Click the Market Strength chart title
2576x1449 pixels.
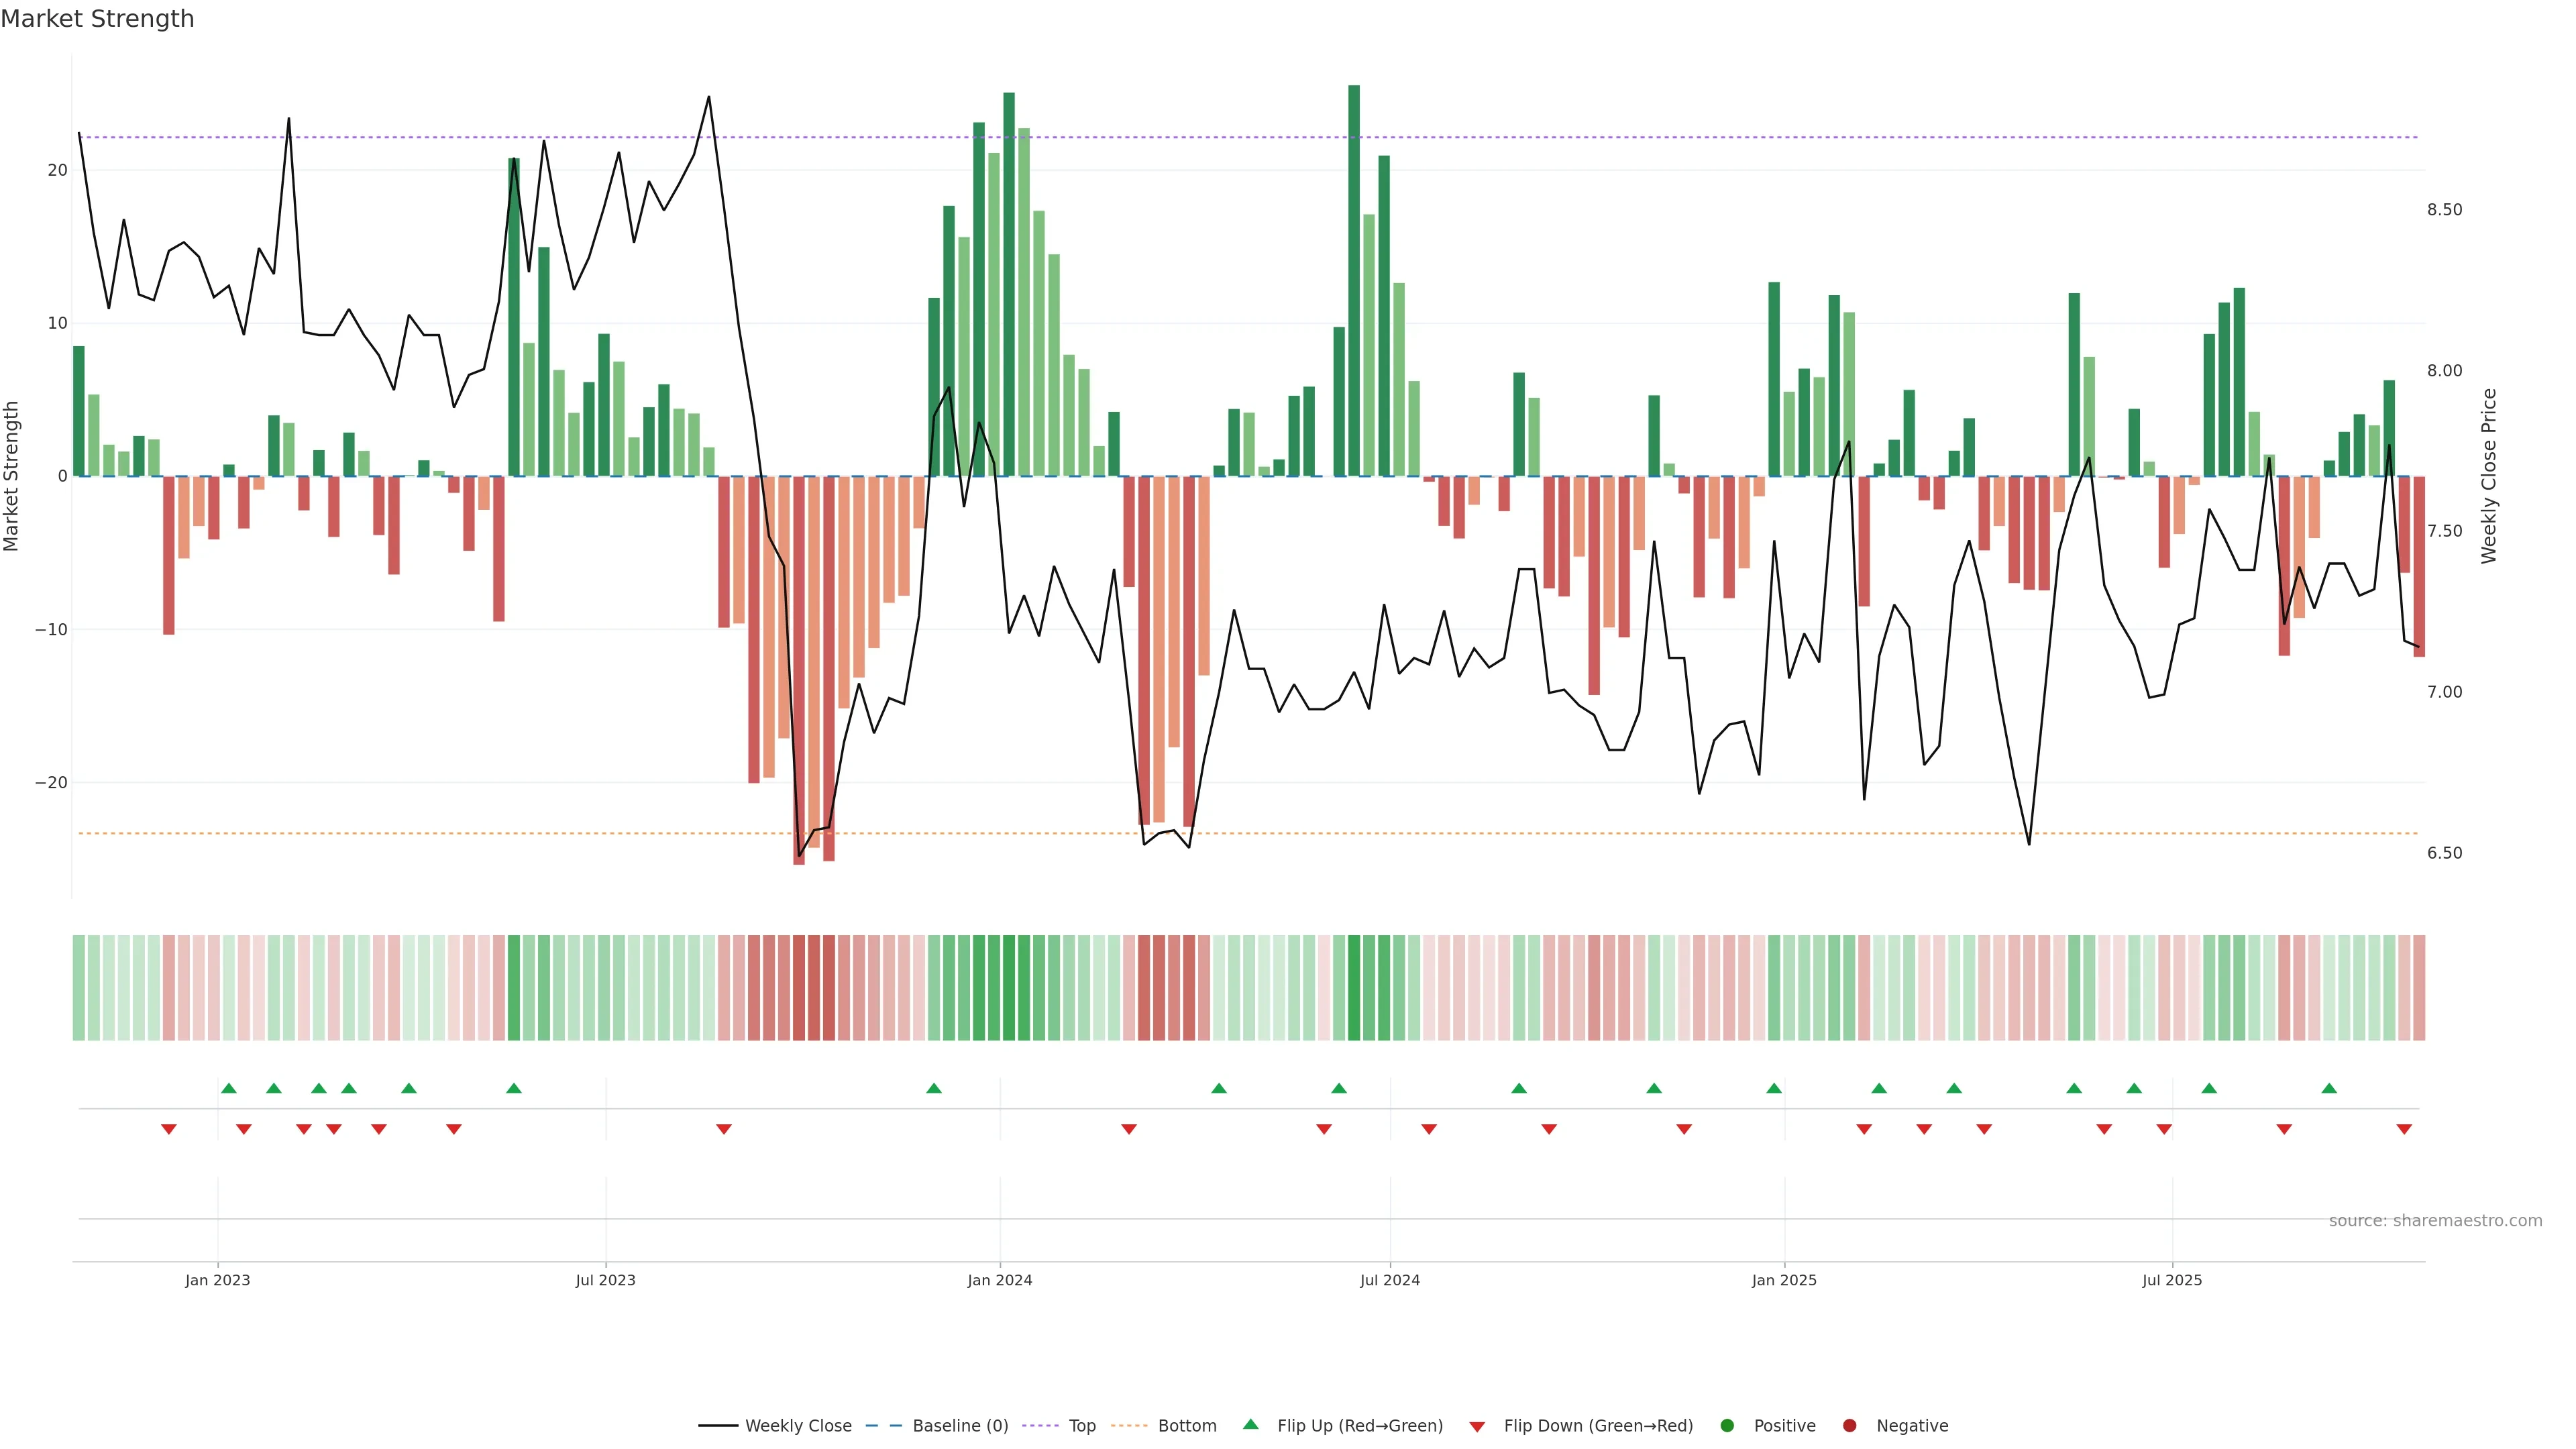click(x=97, y=19)
